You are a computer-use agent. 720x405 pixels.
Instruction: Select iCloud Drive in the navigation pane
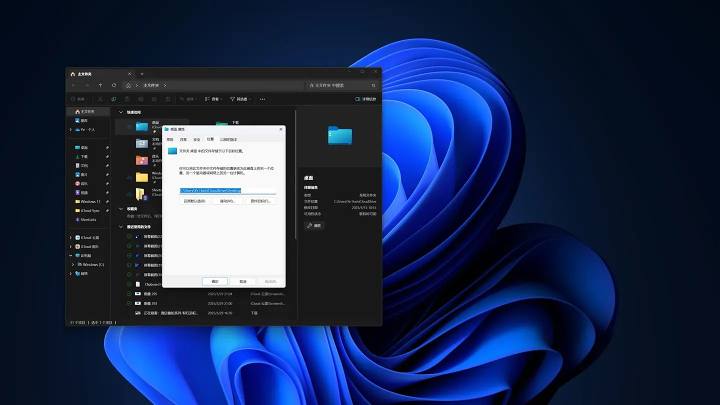(87, 237)
